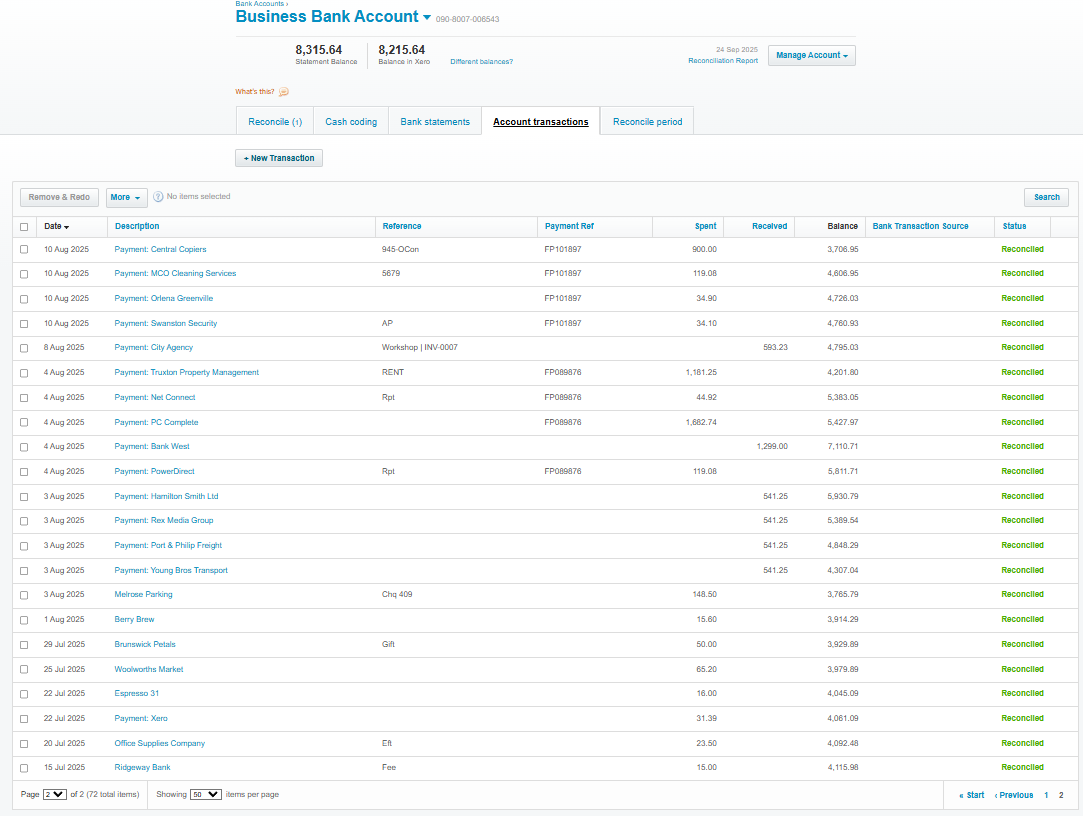Click the Date column sort arrow

[x=67, y=227]
